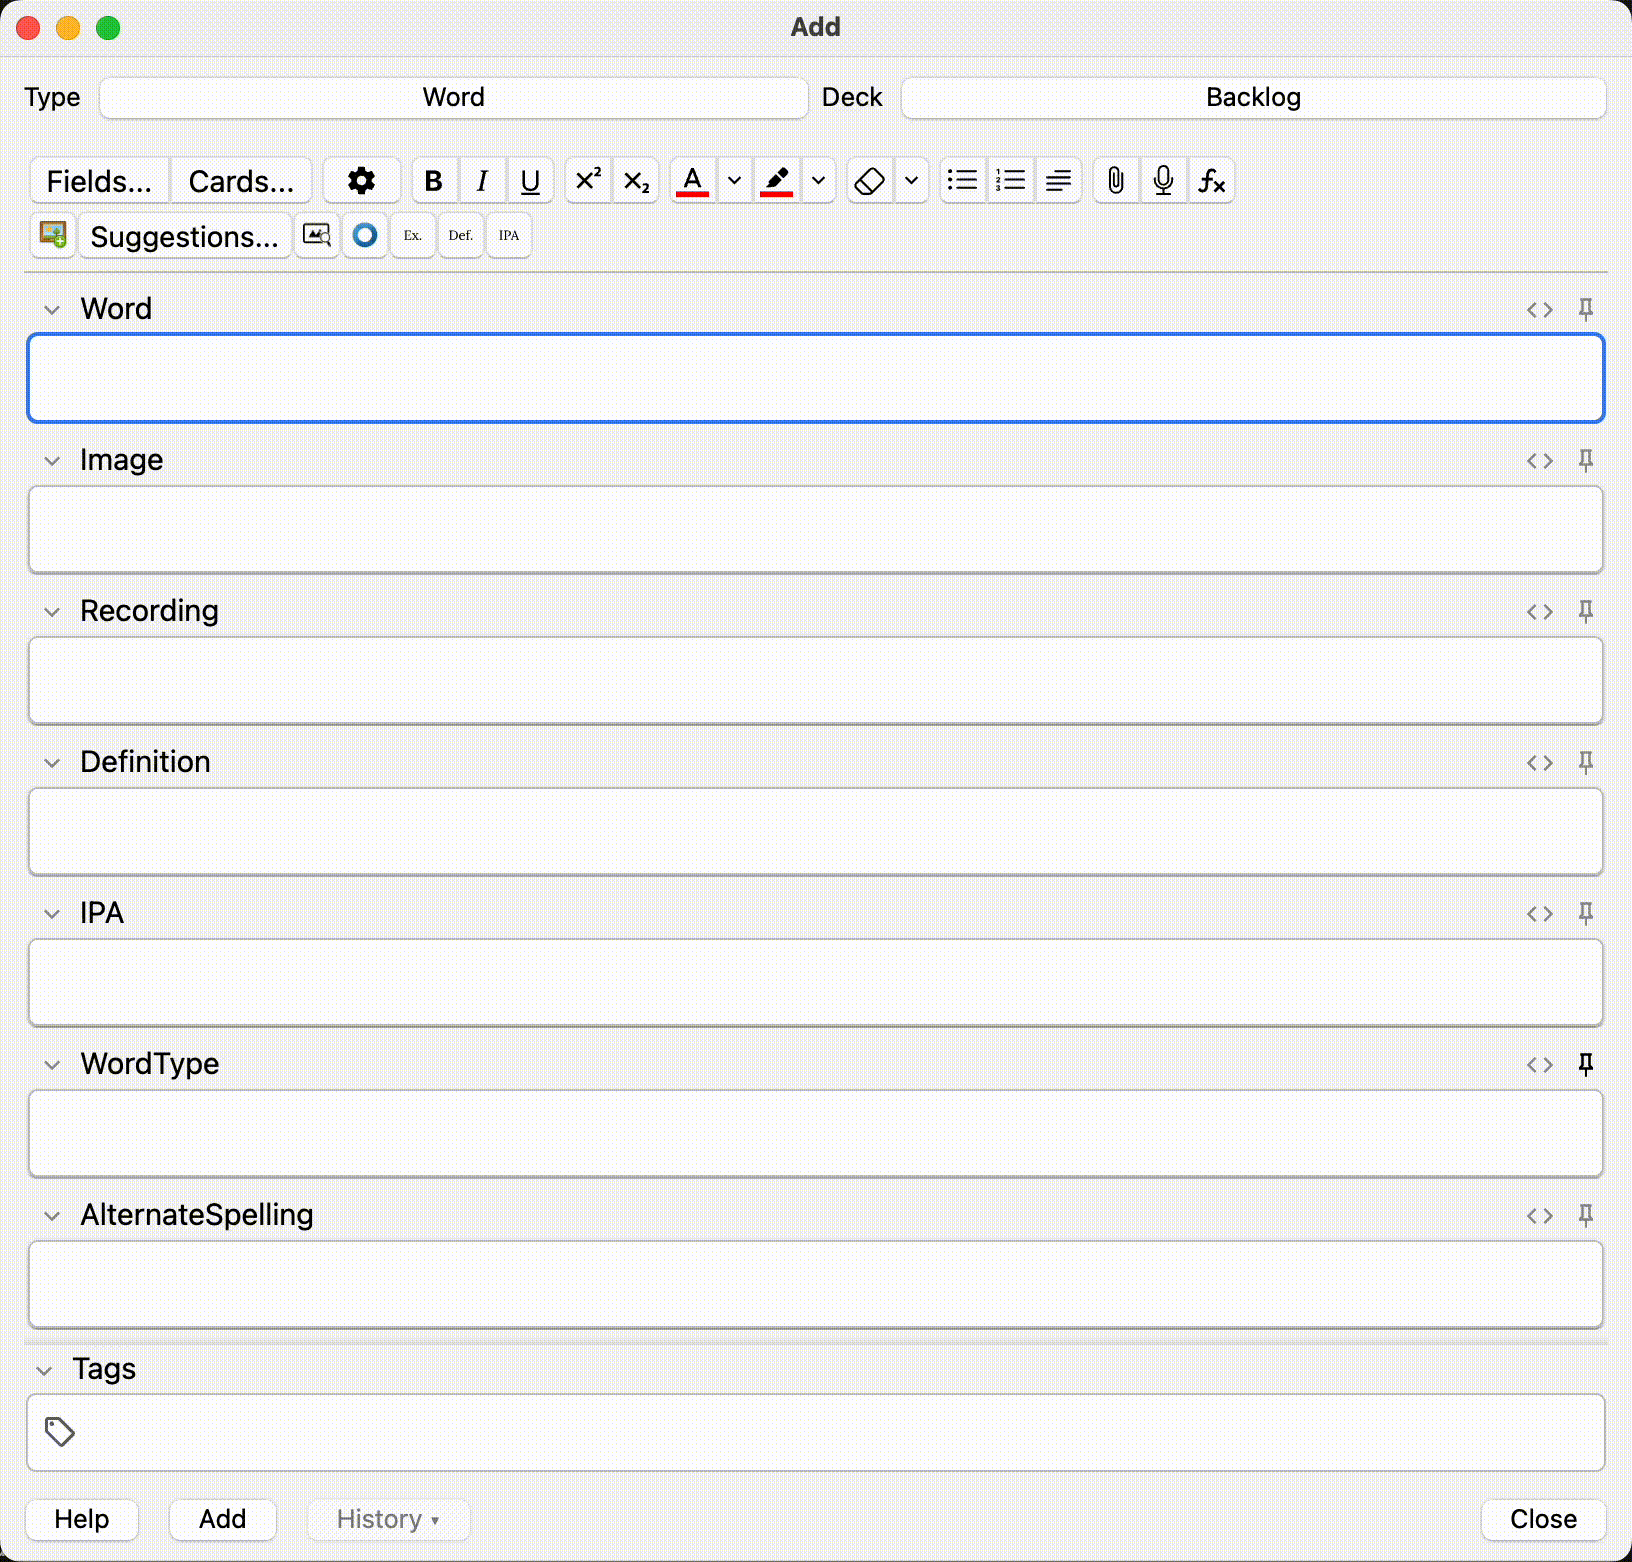Click the Help button
Viewport: 1632px width, 1562px height.
pyautogui.click(x=82, y=1519)
